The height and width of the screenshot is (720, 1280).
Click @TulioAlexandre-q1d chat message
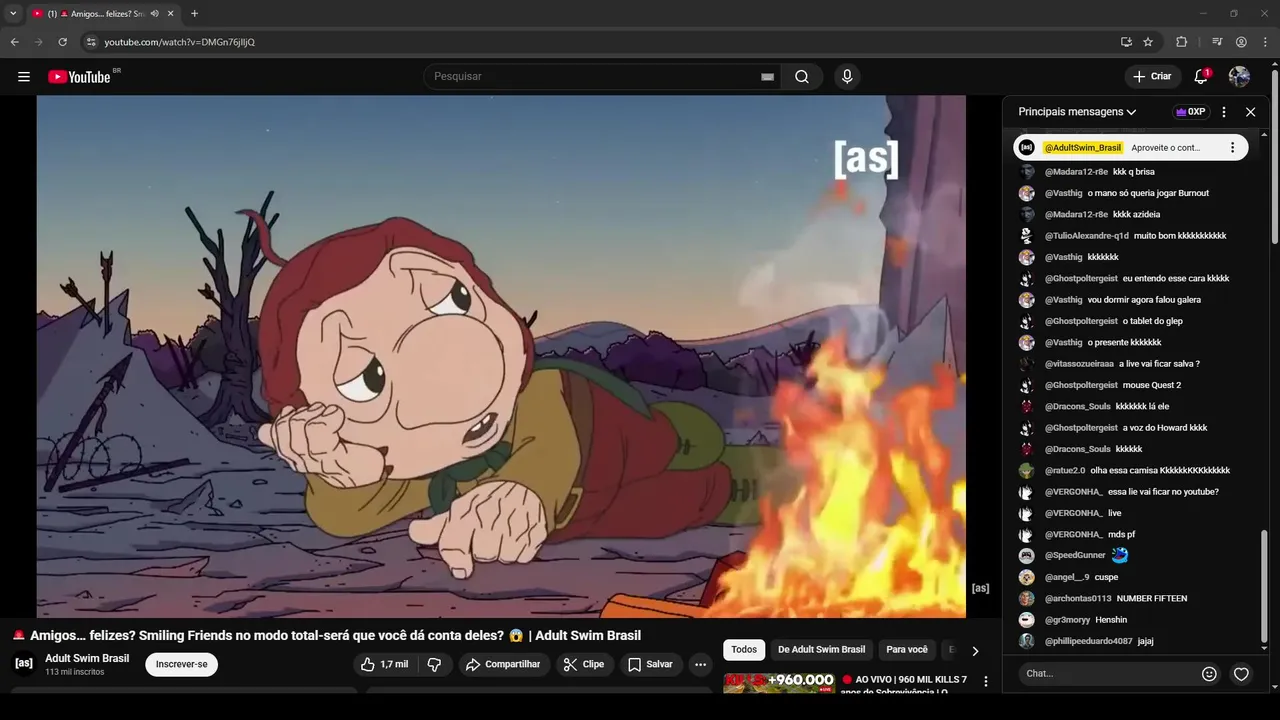[x=1133, y=236]
